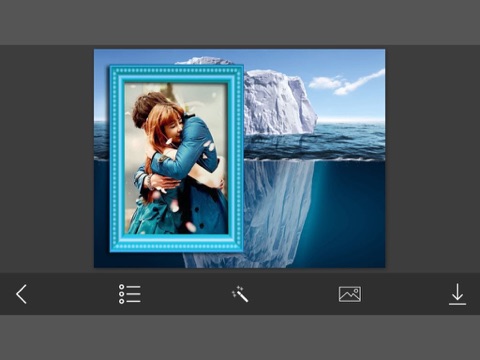Tap the back arrow icon
This screenshot has width=480, height=360.
pos(21,294)
